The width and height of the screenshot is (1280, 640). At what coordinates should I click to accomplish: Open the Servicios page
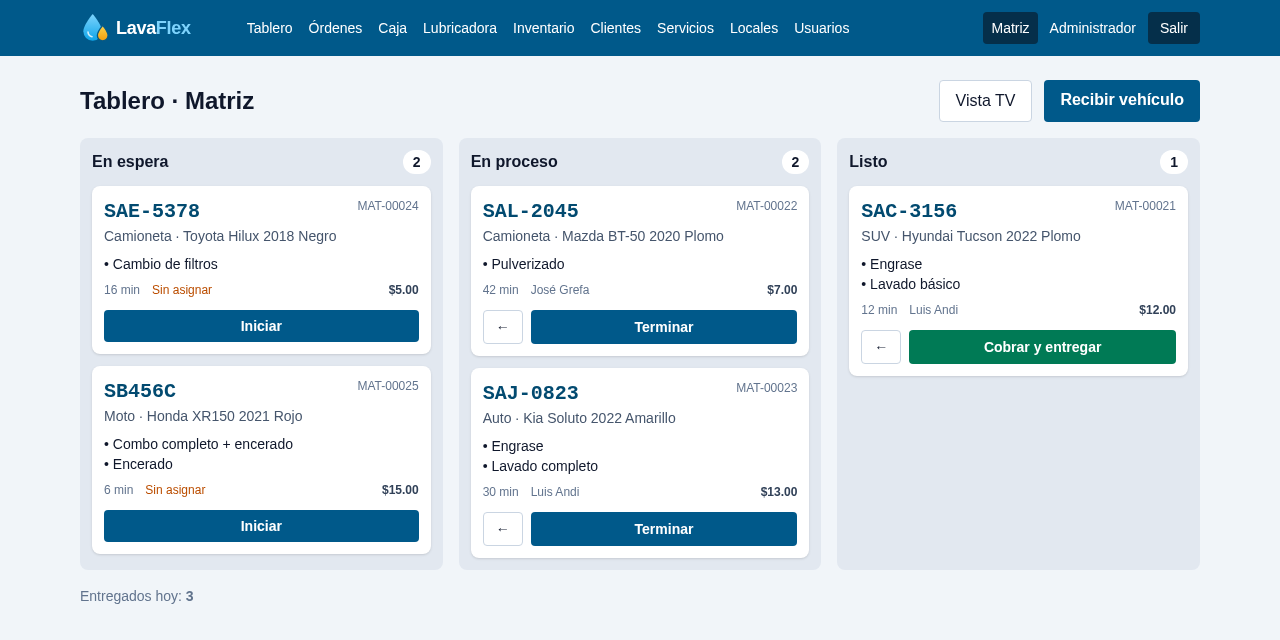pos(685,28)
